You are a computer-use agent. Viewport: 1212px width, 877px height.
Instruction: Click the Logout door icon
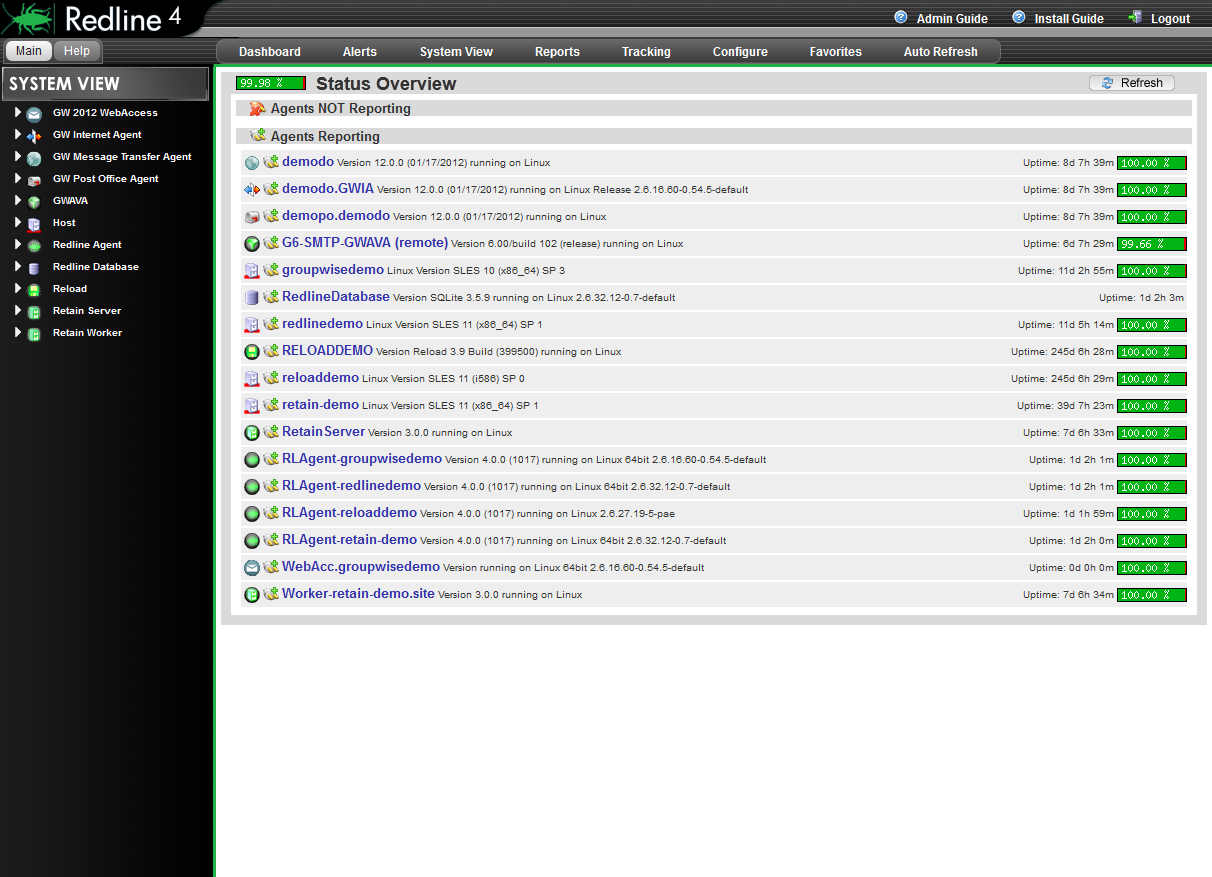point(1135,18)
